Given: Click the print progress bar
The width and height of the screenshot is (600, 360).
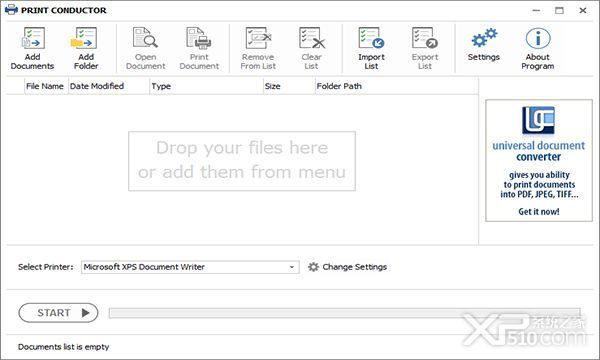Looking at the screenshot, I should click(x=344, y=313).
